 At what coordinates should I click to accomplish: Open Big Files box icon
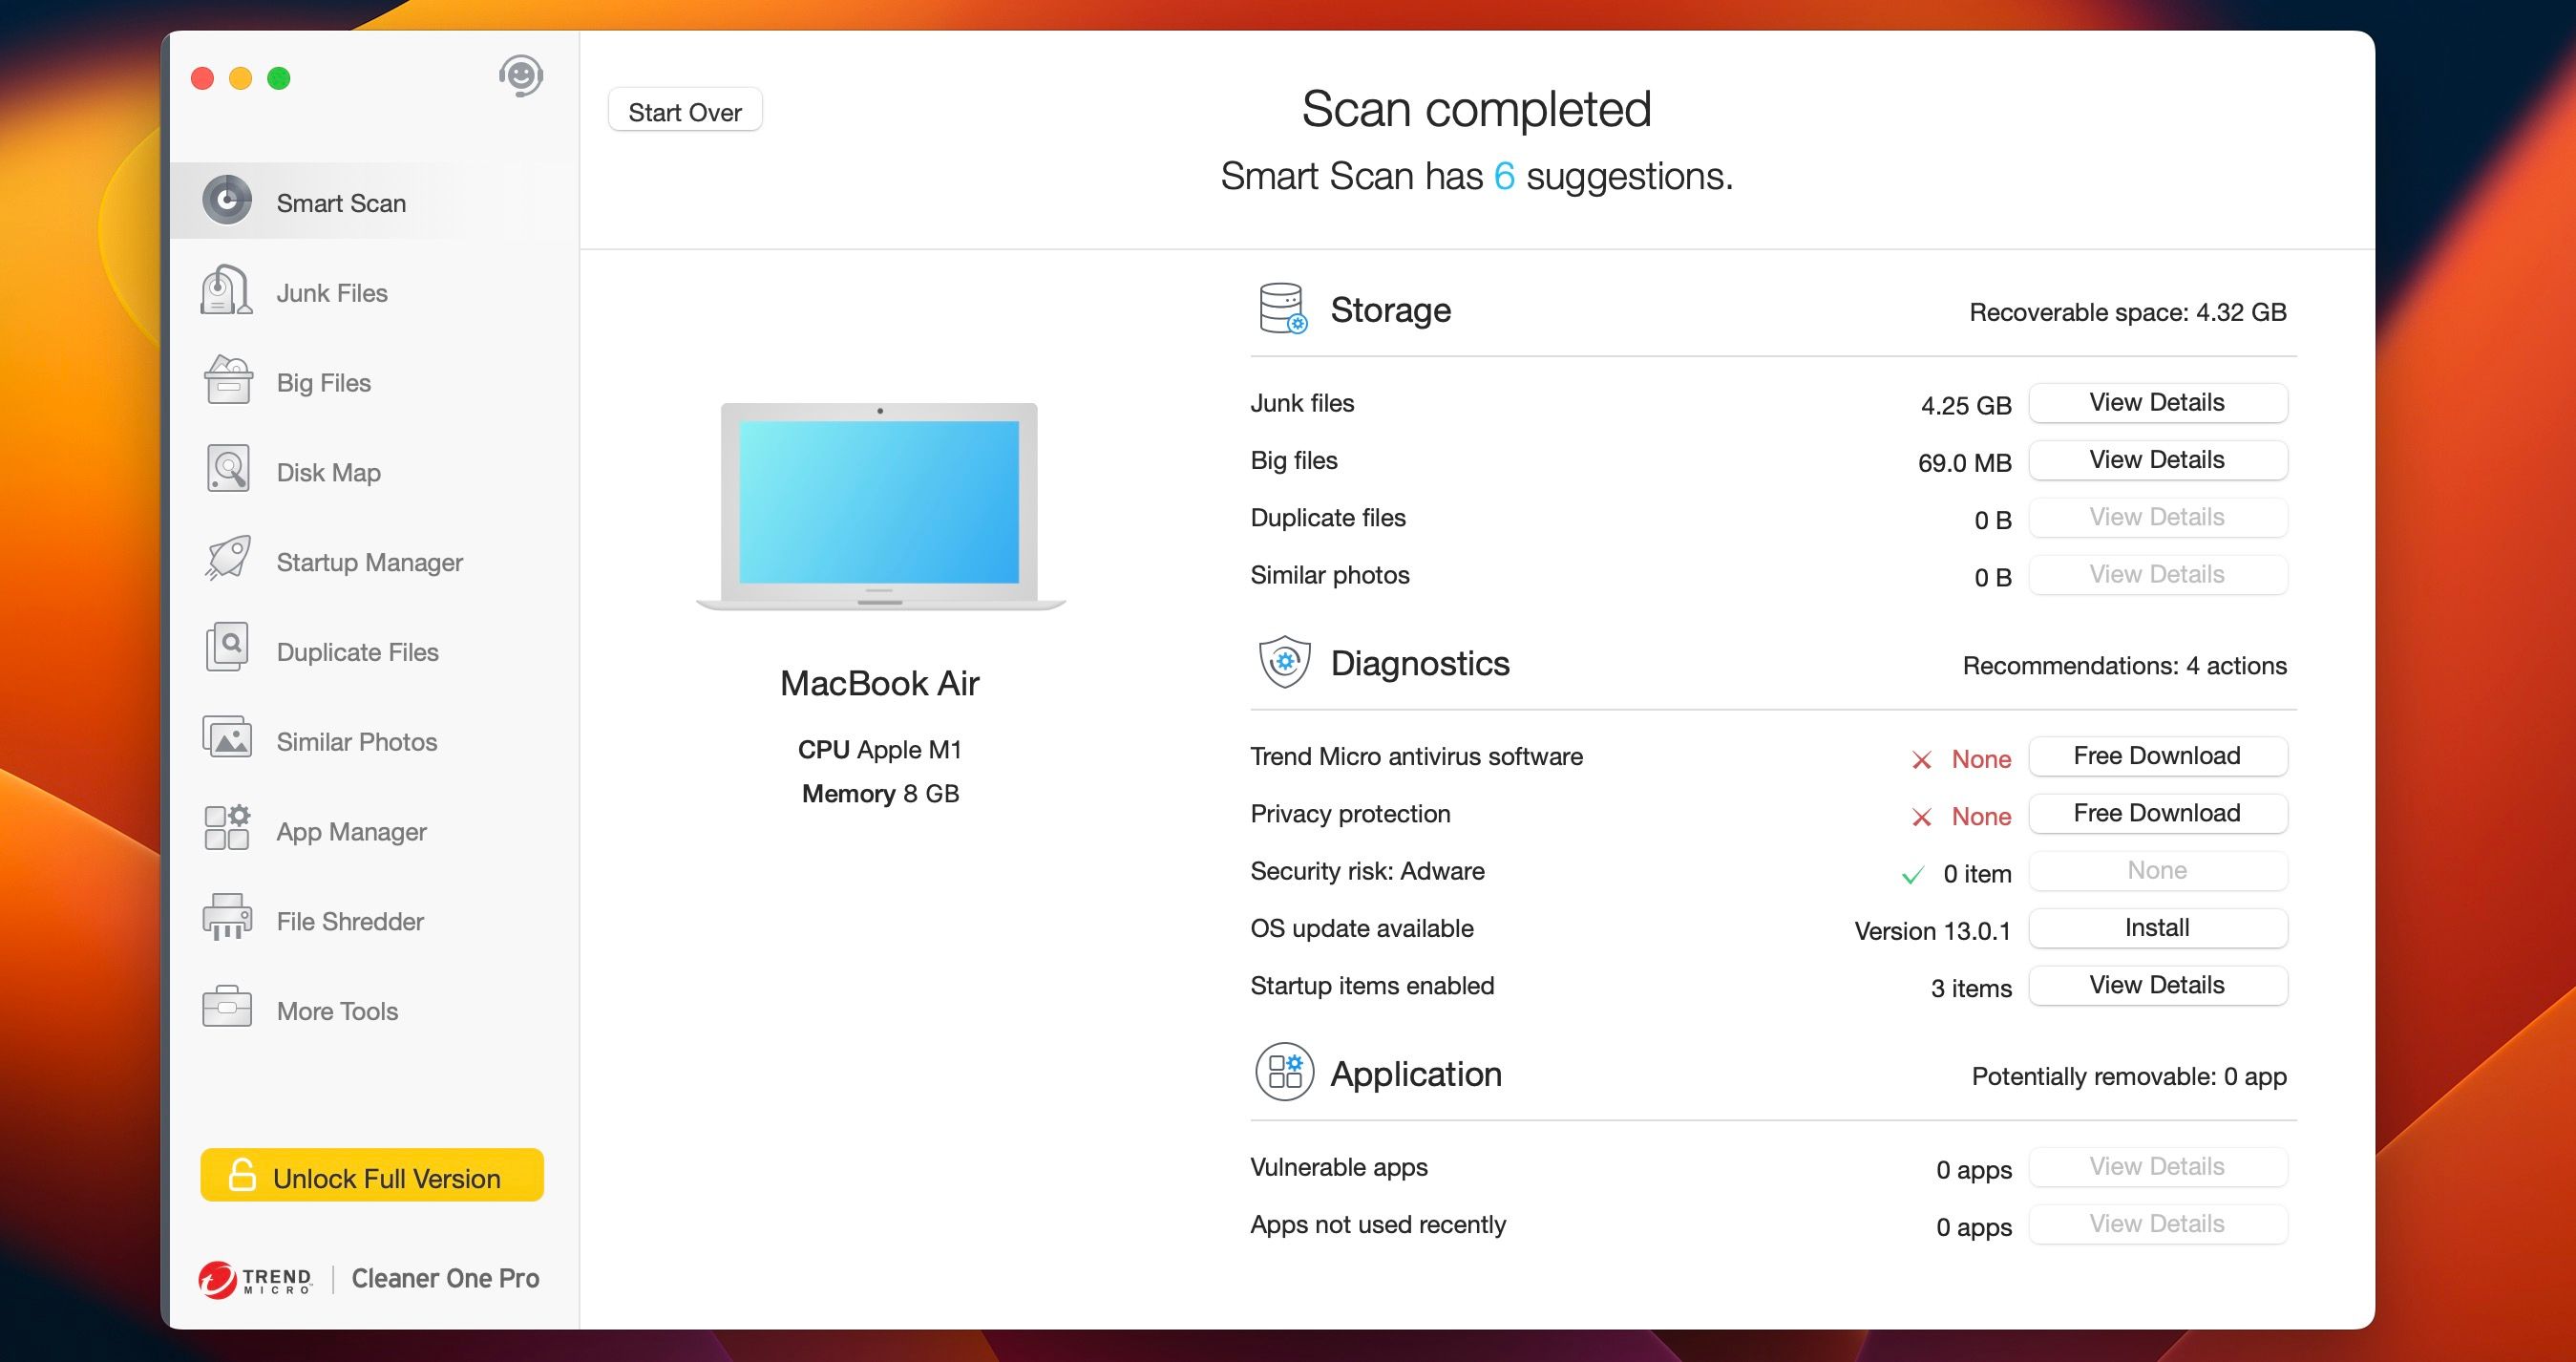click(227, 381)
